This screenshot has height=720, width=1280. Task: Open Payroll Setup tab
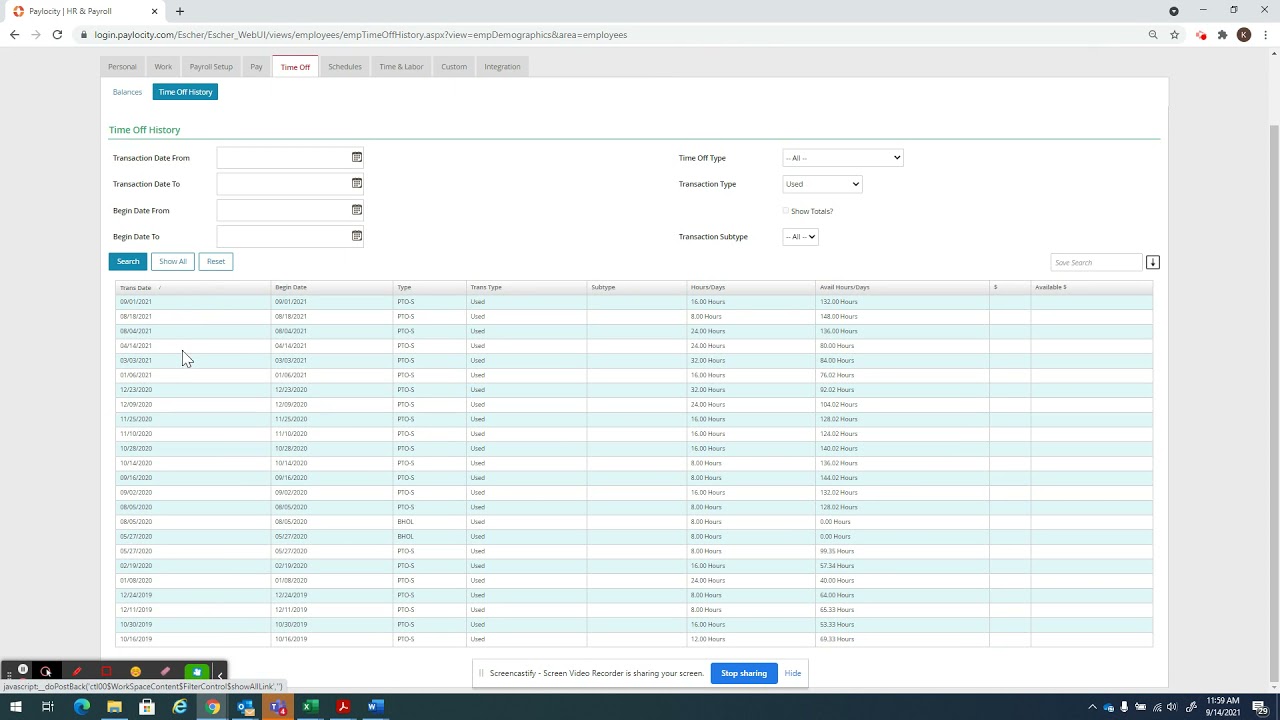(211, 67)
